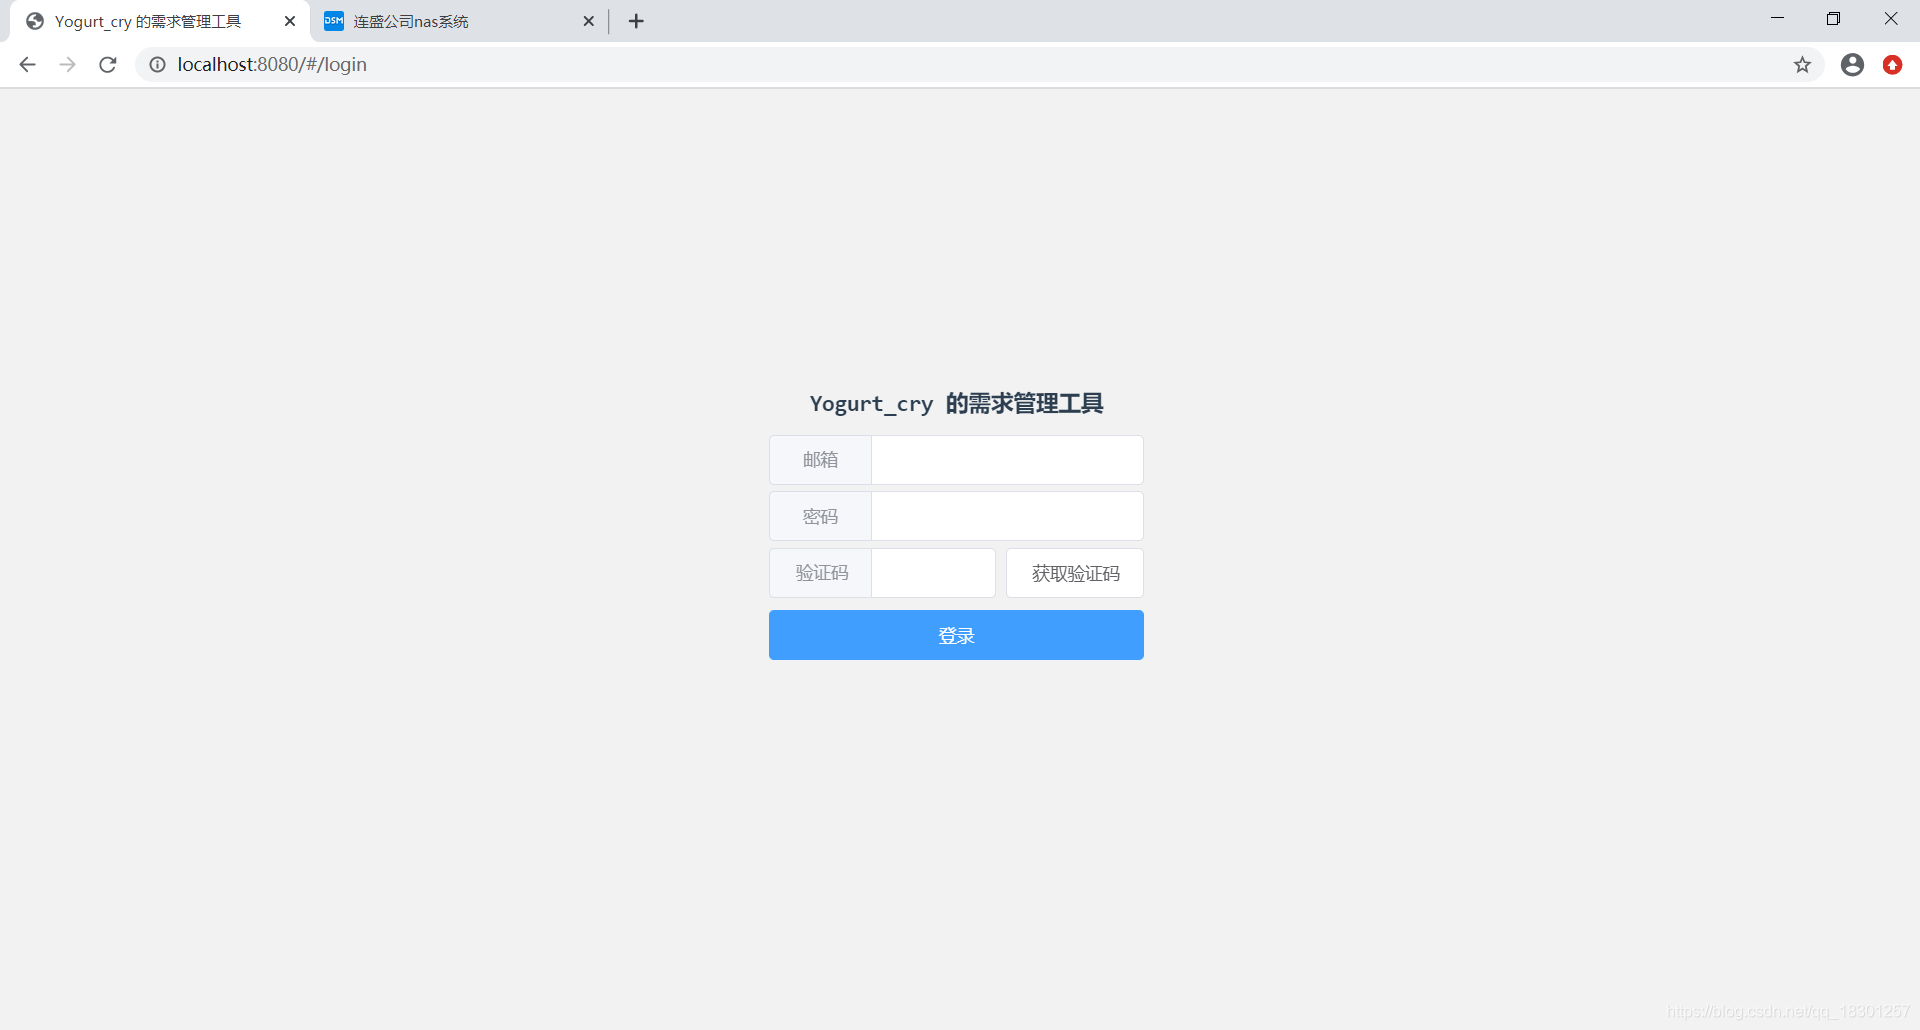The height and width of the screenshot is (1030, 1920).
Task: Click into the 密码 password input field
Action: [1007, 516]
